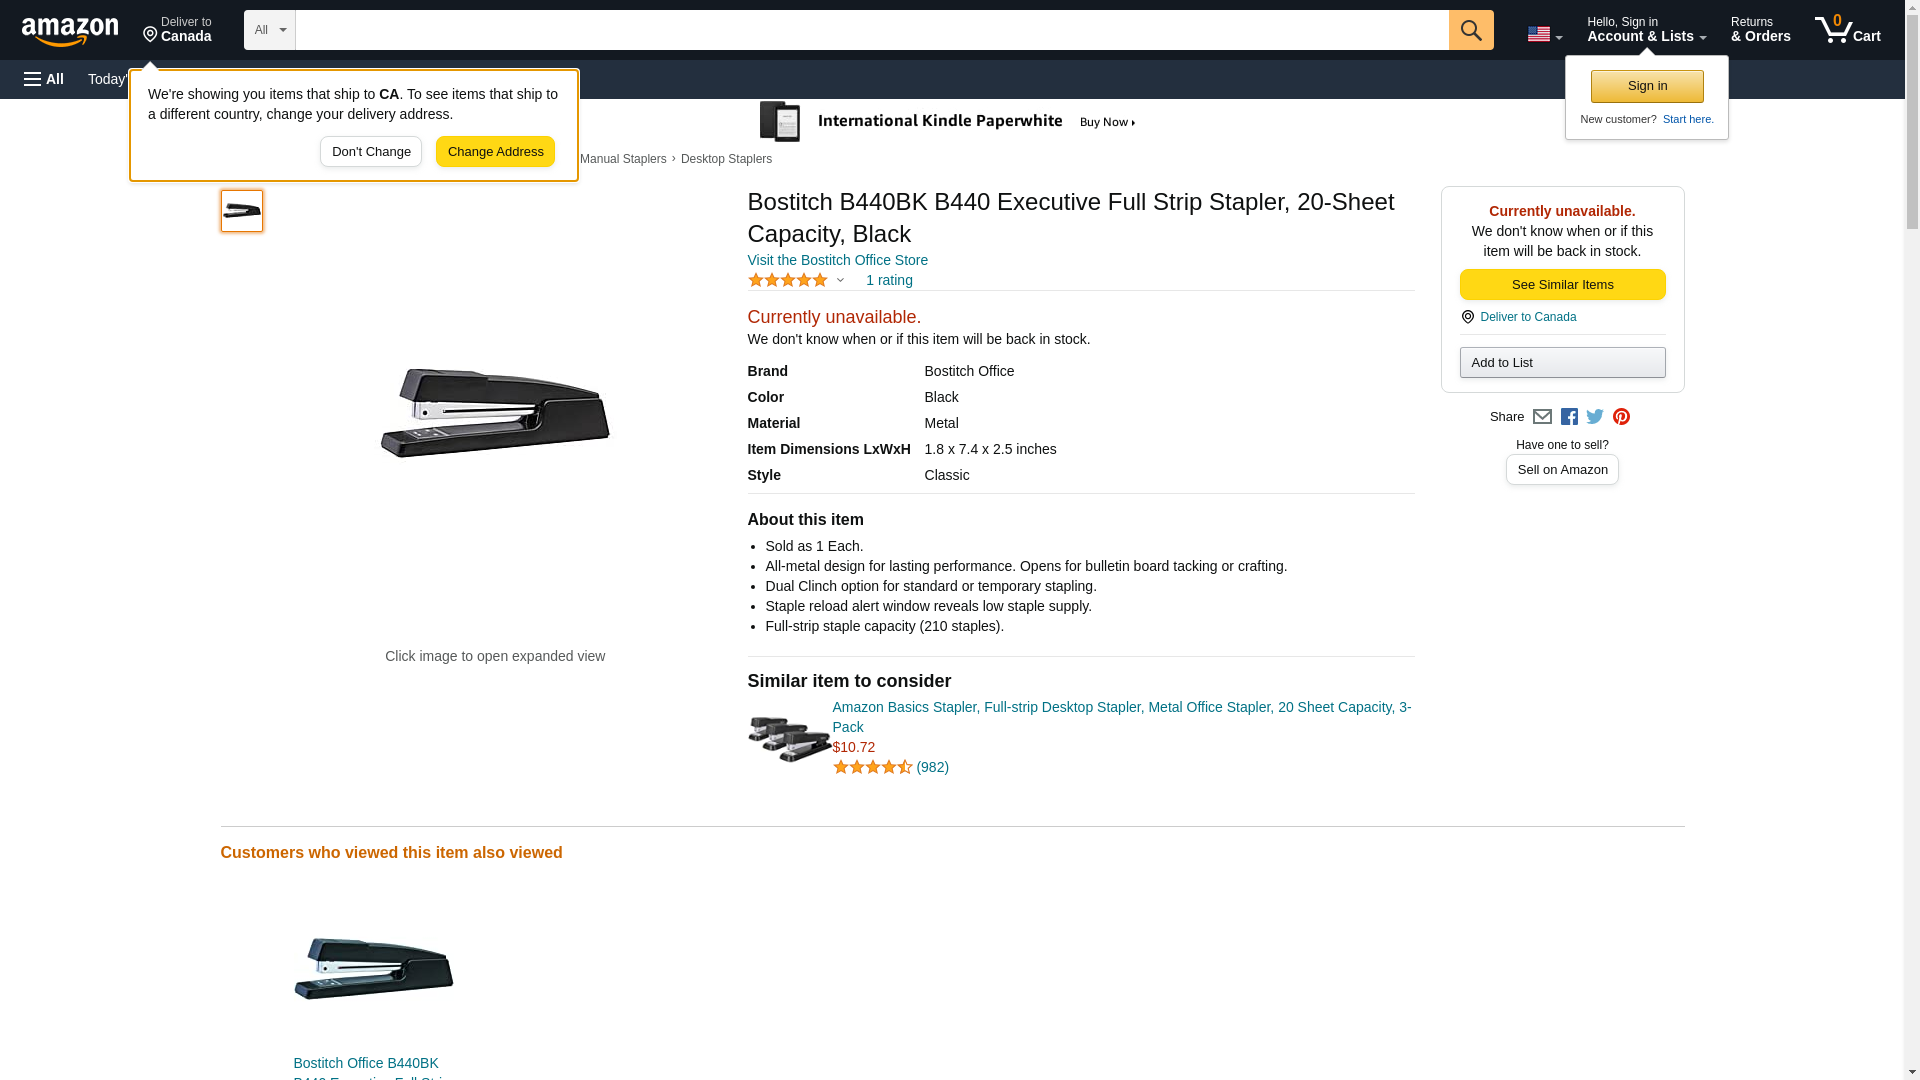Click the Amazon logo
This screenshot has height=1080, width=1920.
(x=70, y=31)
